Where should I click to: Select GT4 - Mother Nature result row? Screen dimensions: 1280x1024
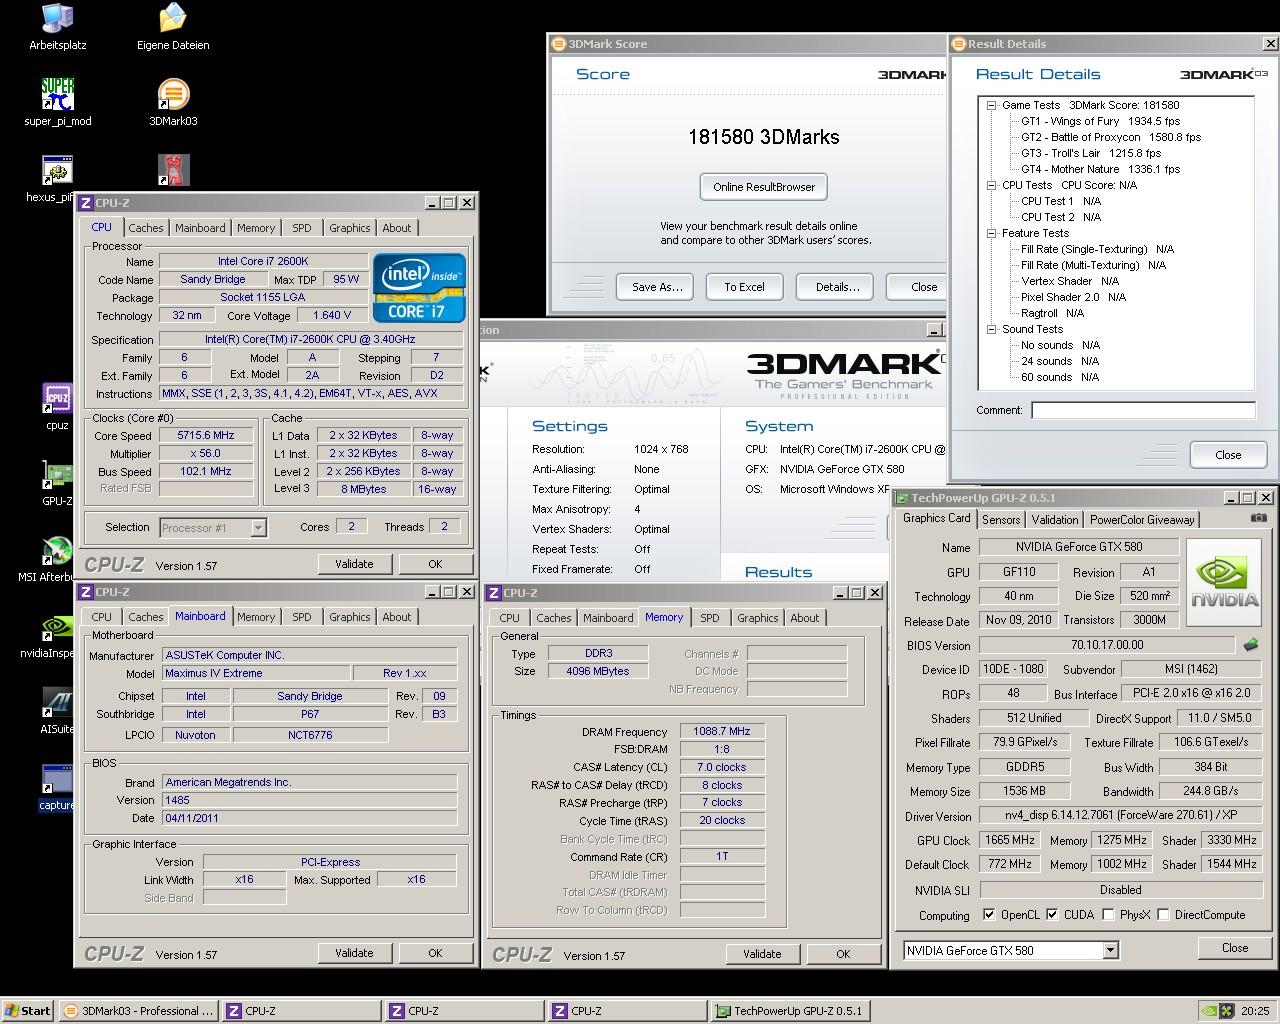point(1100,169)
